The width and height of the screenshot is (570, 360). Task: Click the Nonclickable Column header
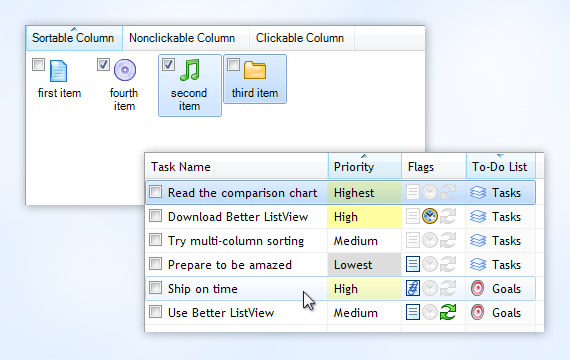click(186, 38)
